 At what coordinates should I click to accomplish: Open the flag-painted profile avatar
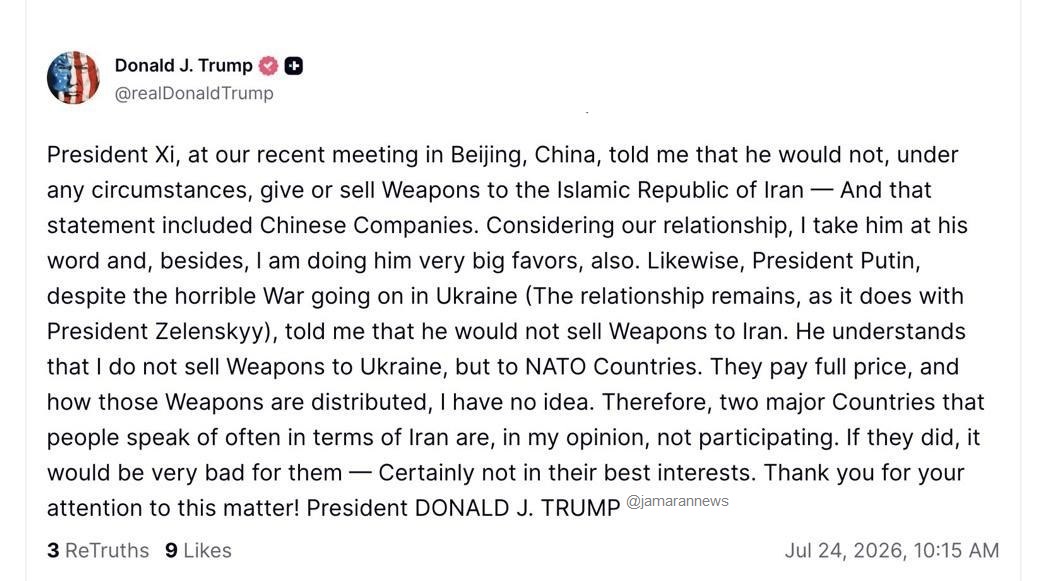pyautogui.click(x=73, y=77)
